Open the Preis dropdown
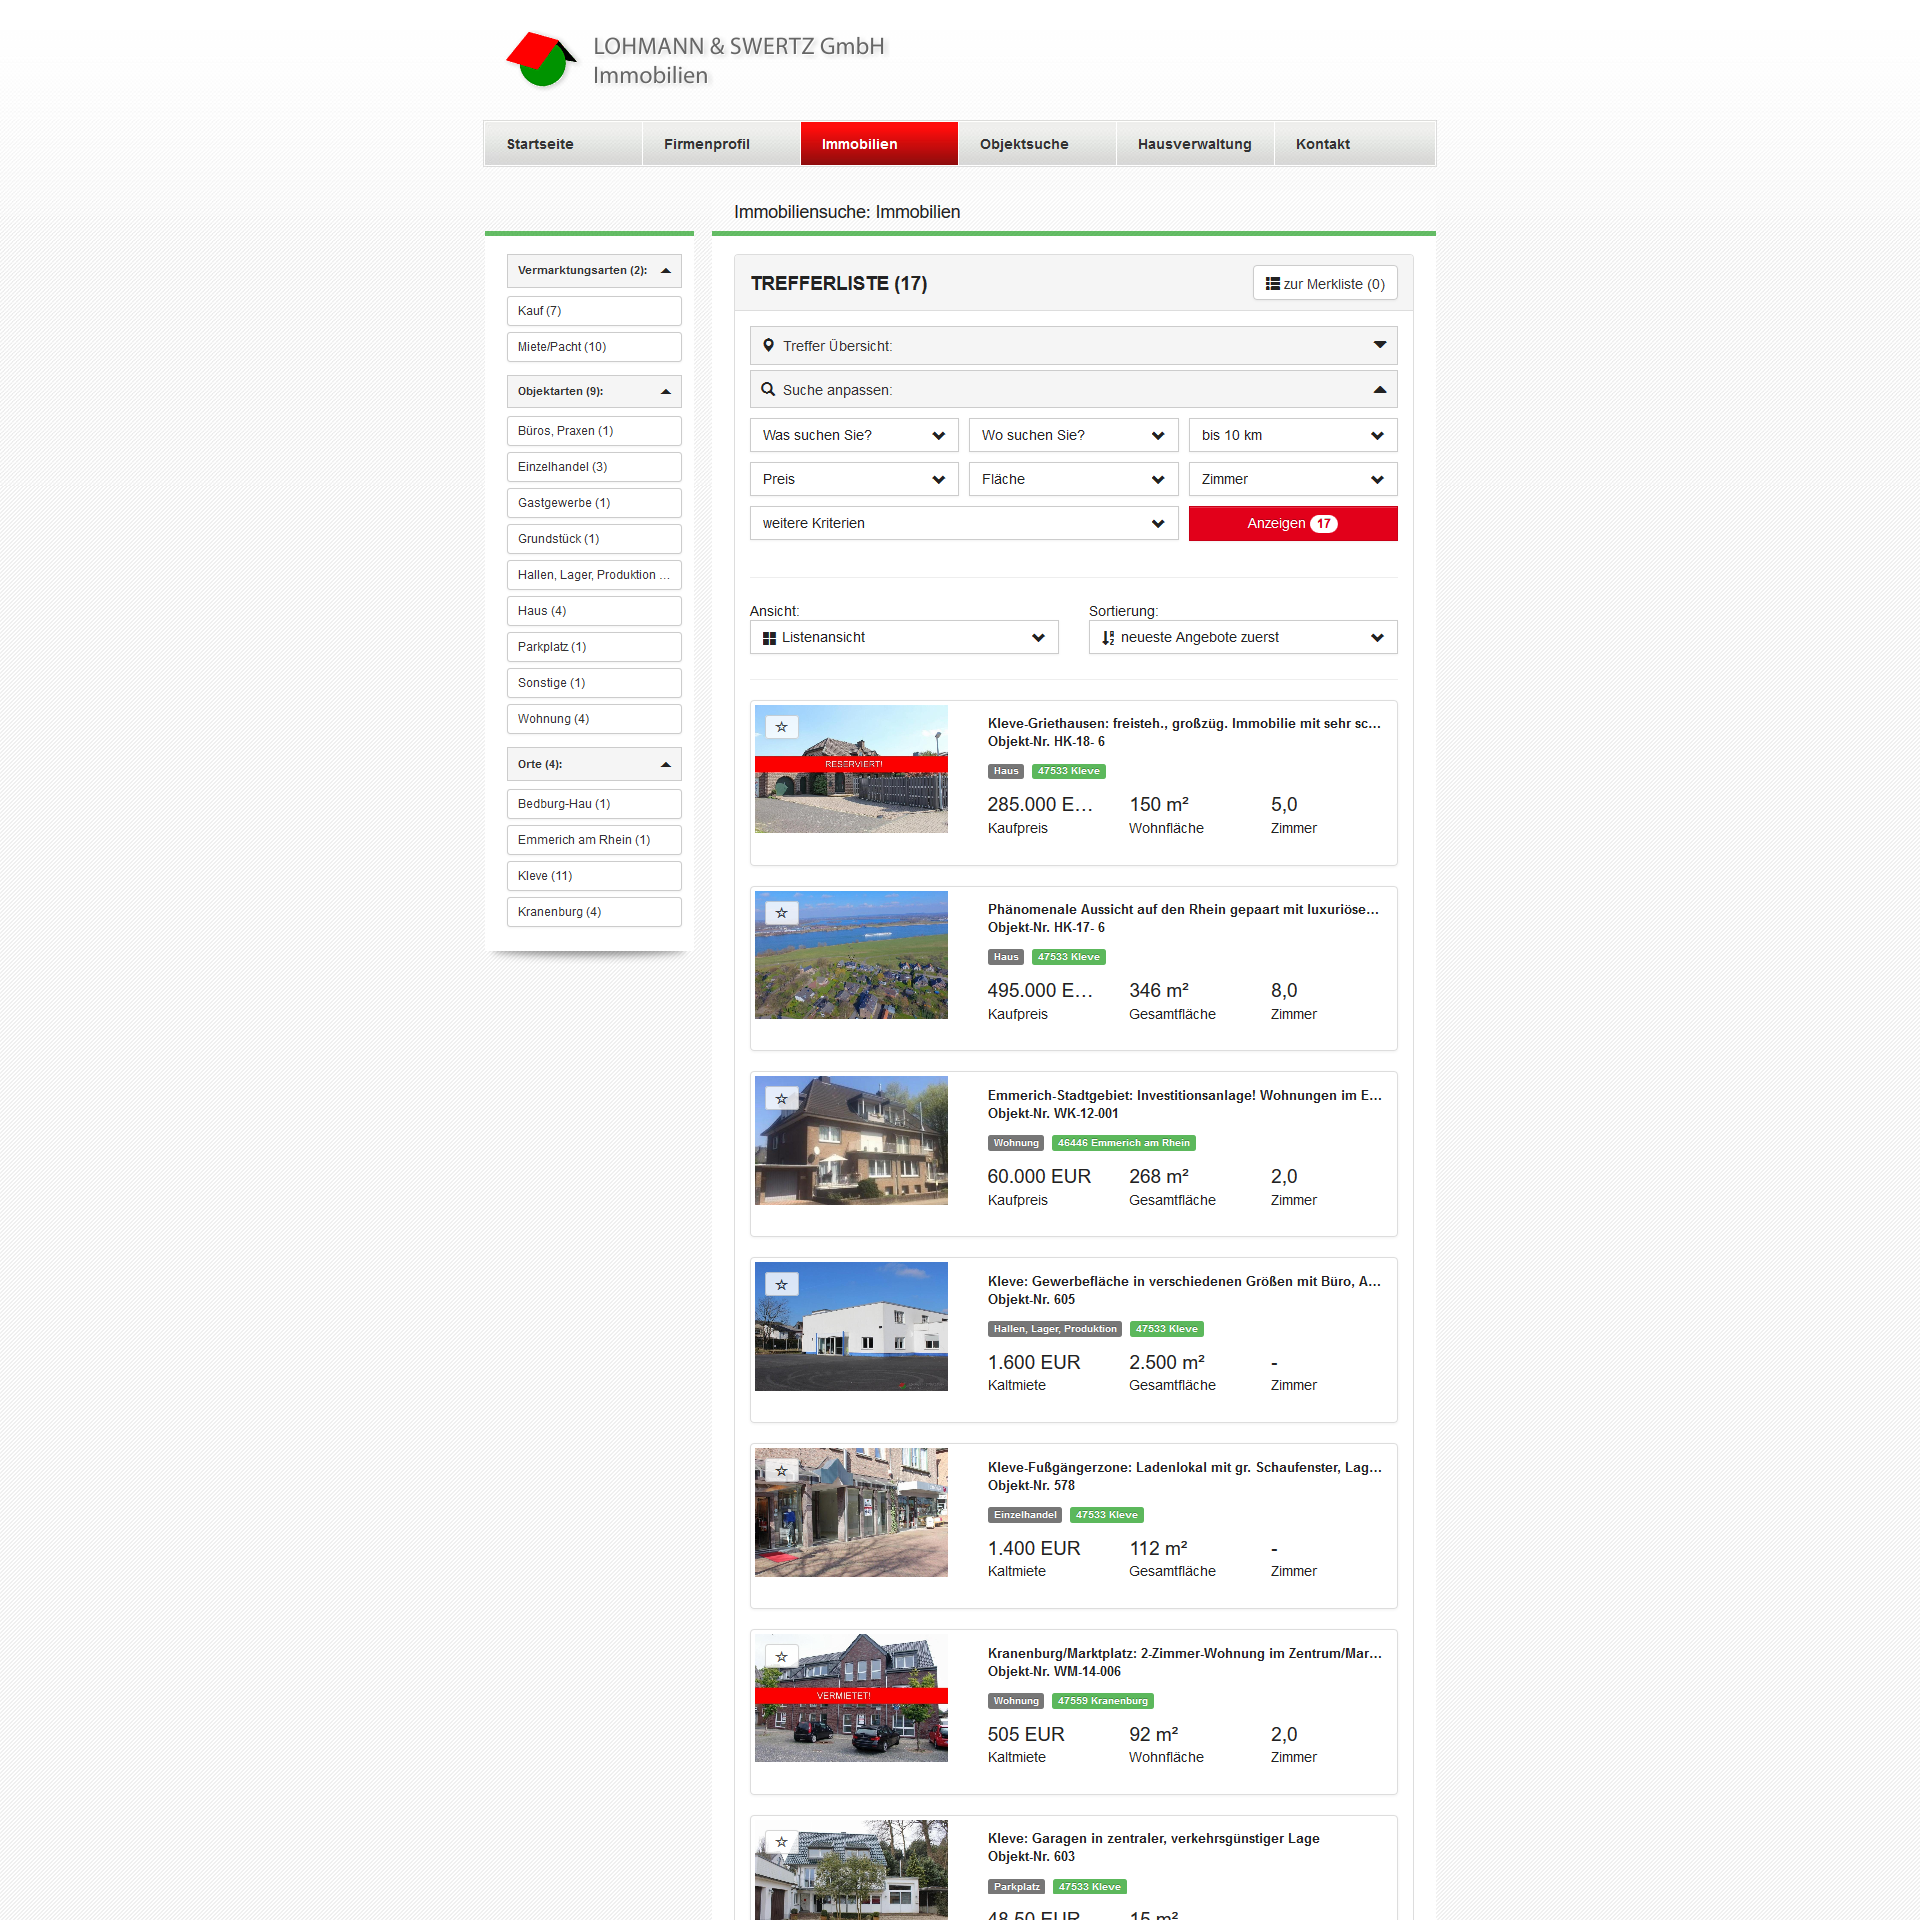Screen dimensions: 1920x1920 (x=853, y=480)
